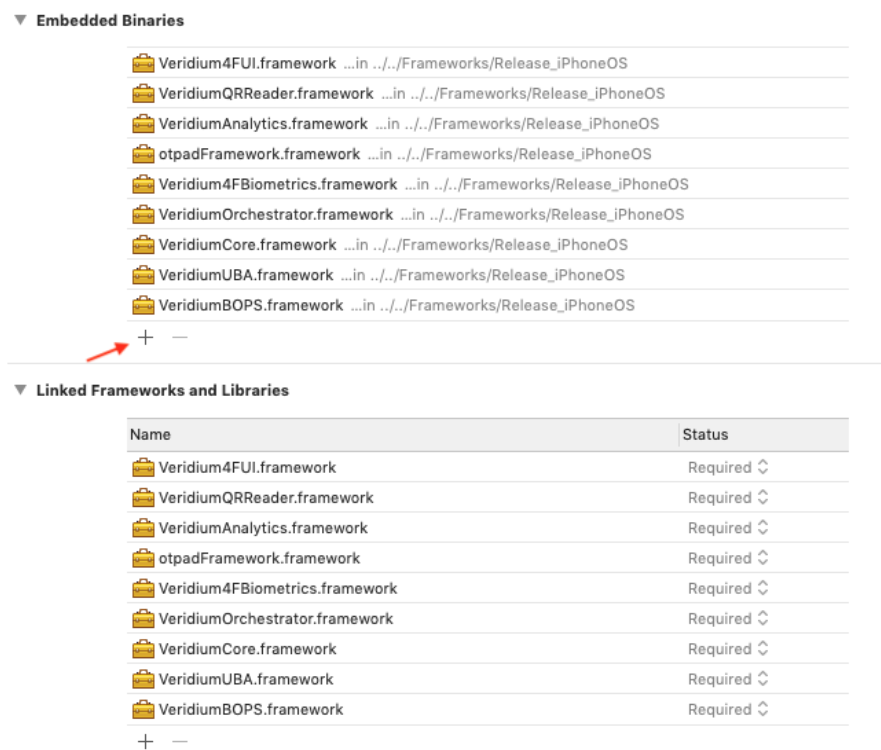881x750 pixels.
Task: Select embedded VeridiumUBA.framework name text
Action: click(246, 275)
